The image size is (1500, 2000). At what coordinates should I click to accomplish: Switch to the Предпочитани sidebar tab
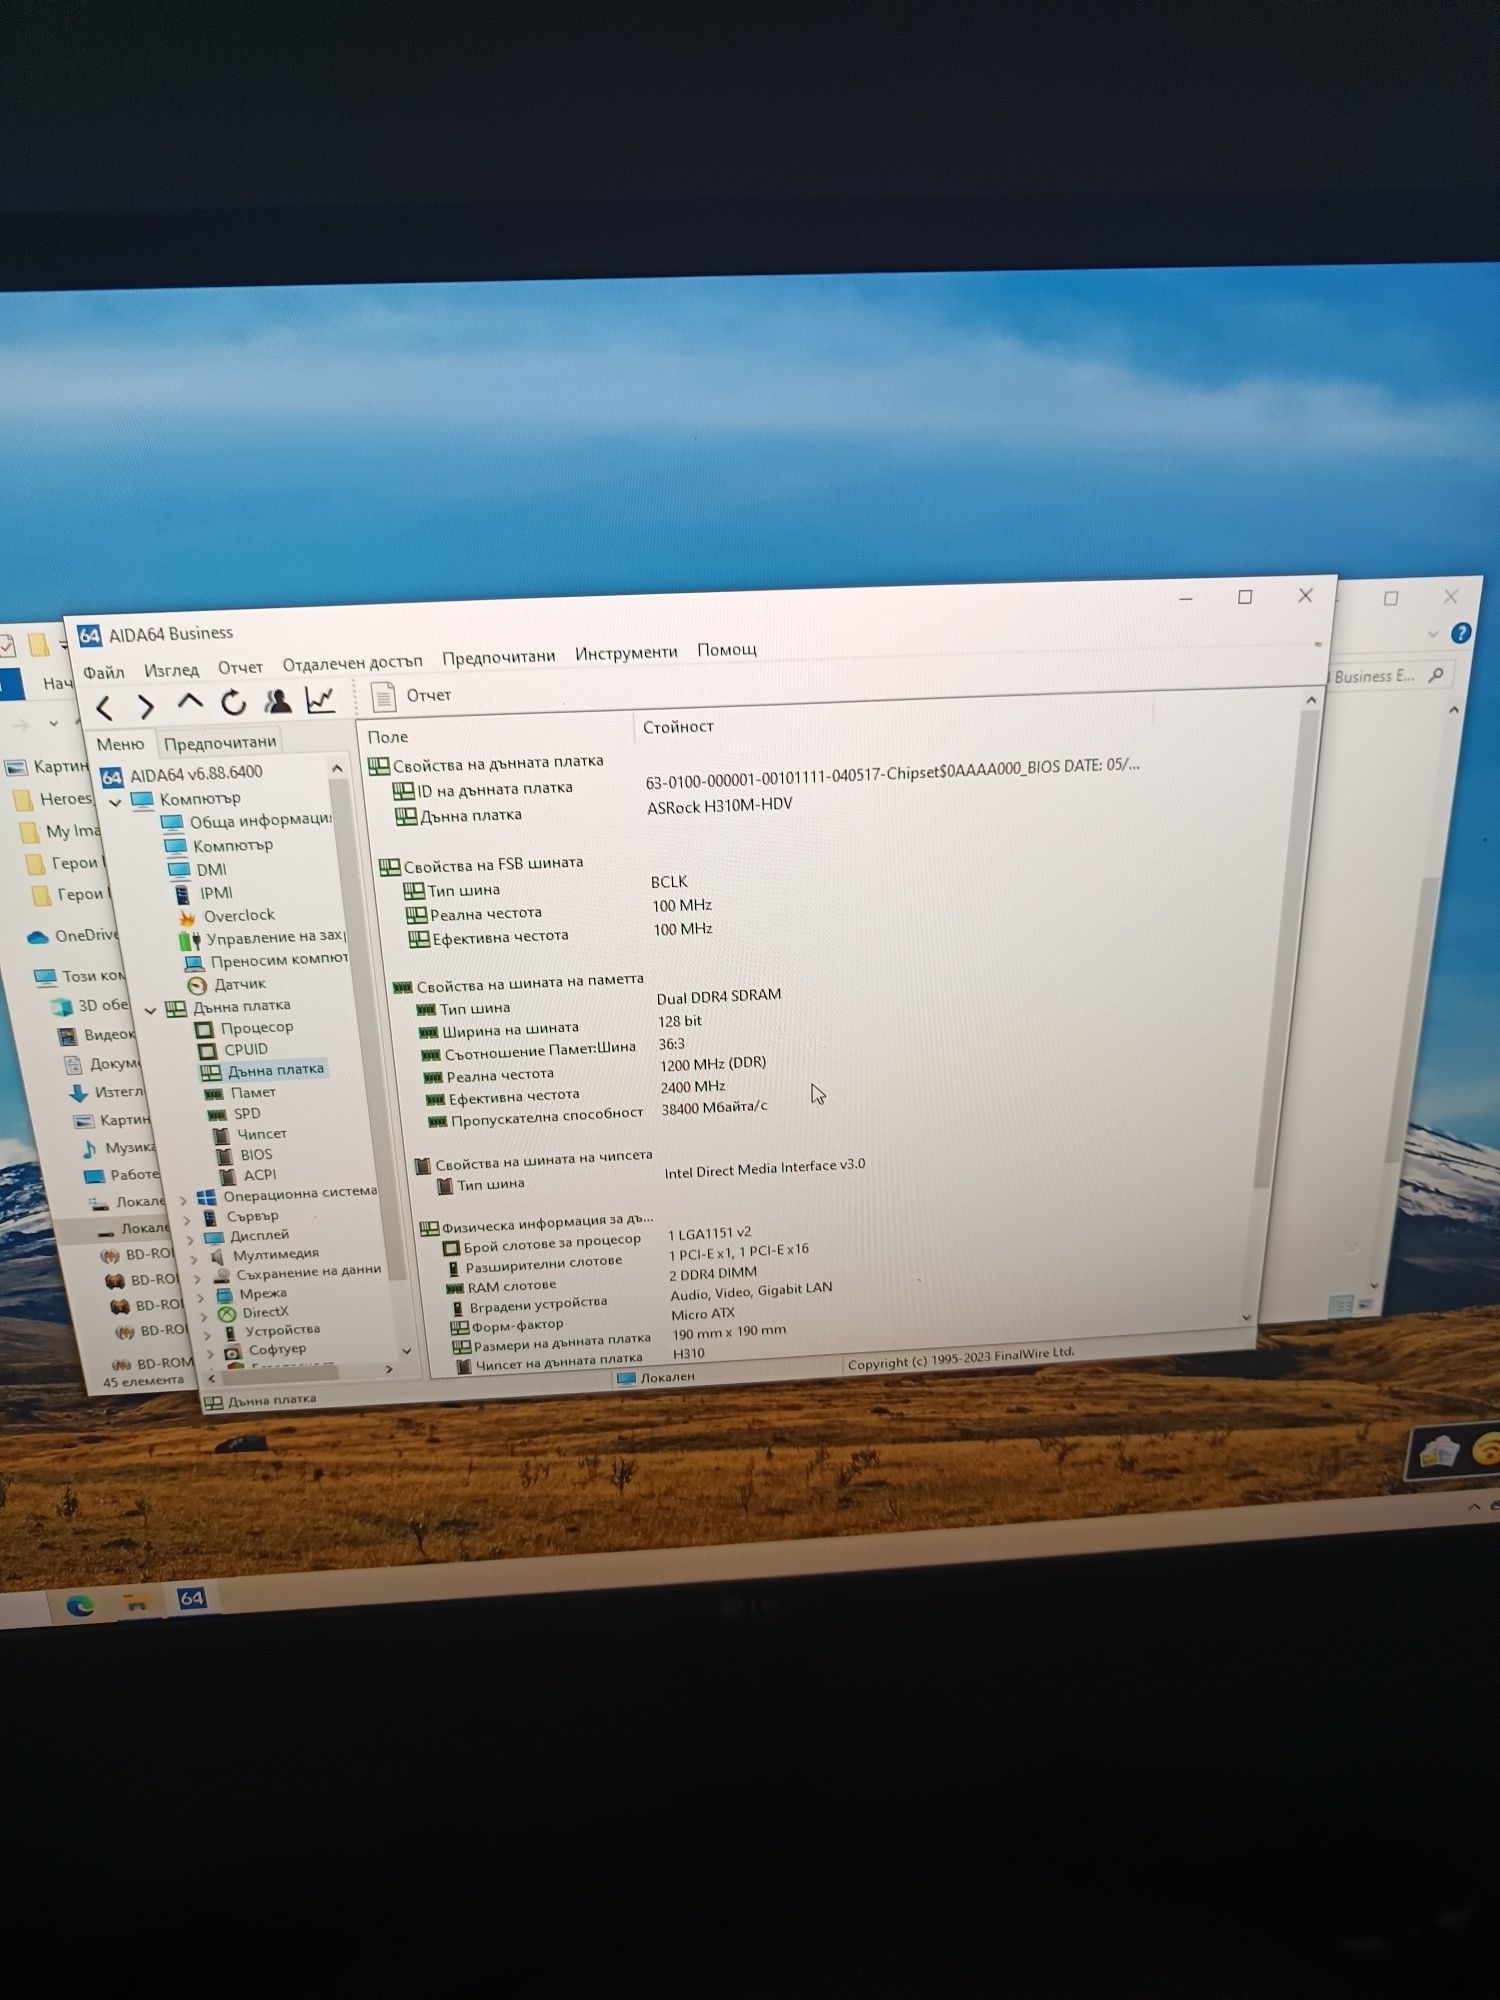(x=220, y=742)
